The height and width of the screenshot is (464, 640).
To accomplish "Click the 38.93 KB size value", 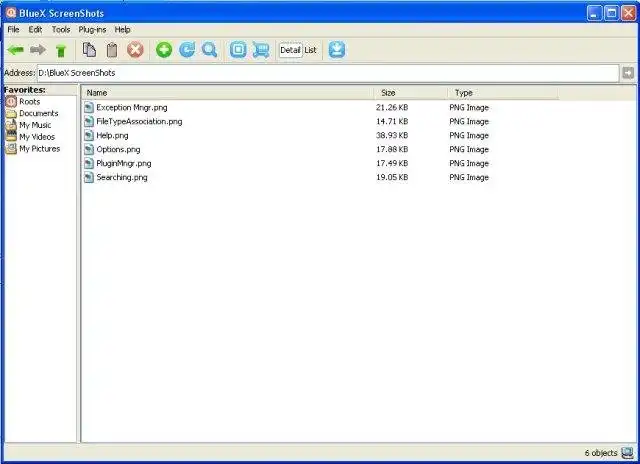I will point(392,135).
